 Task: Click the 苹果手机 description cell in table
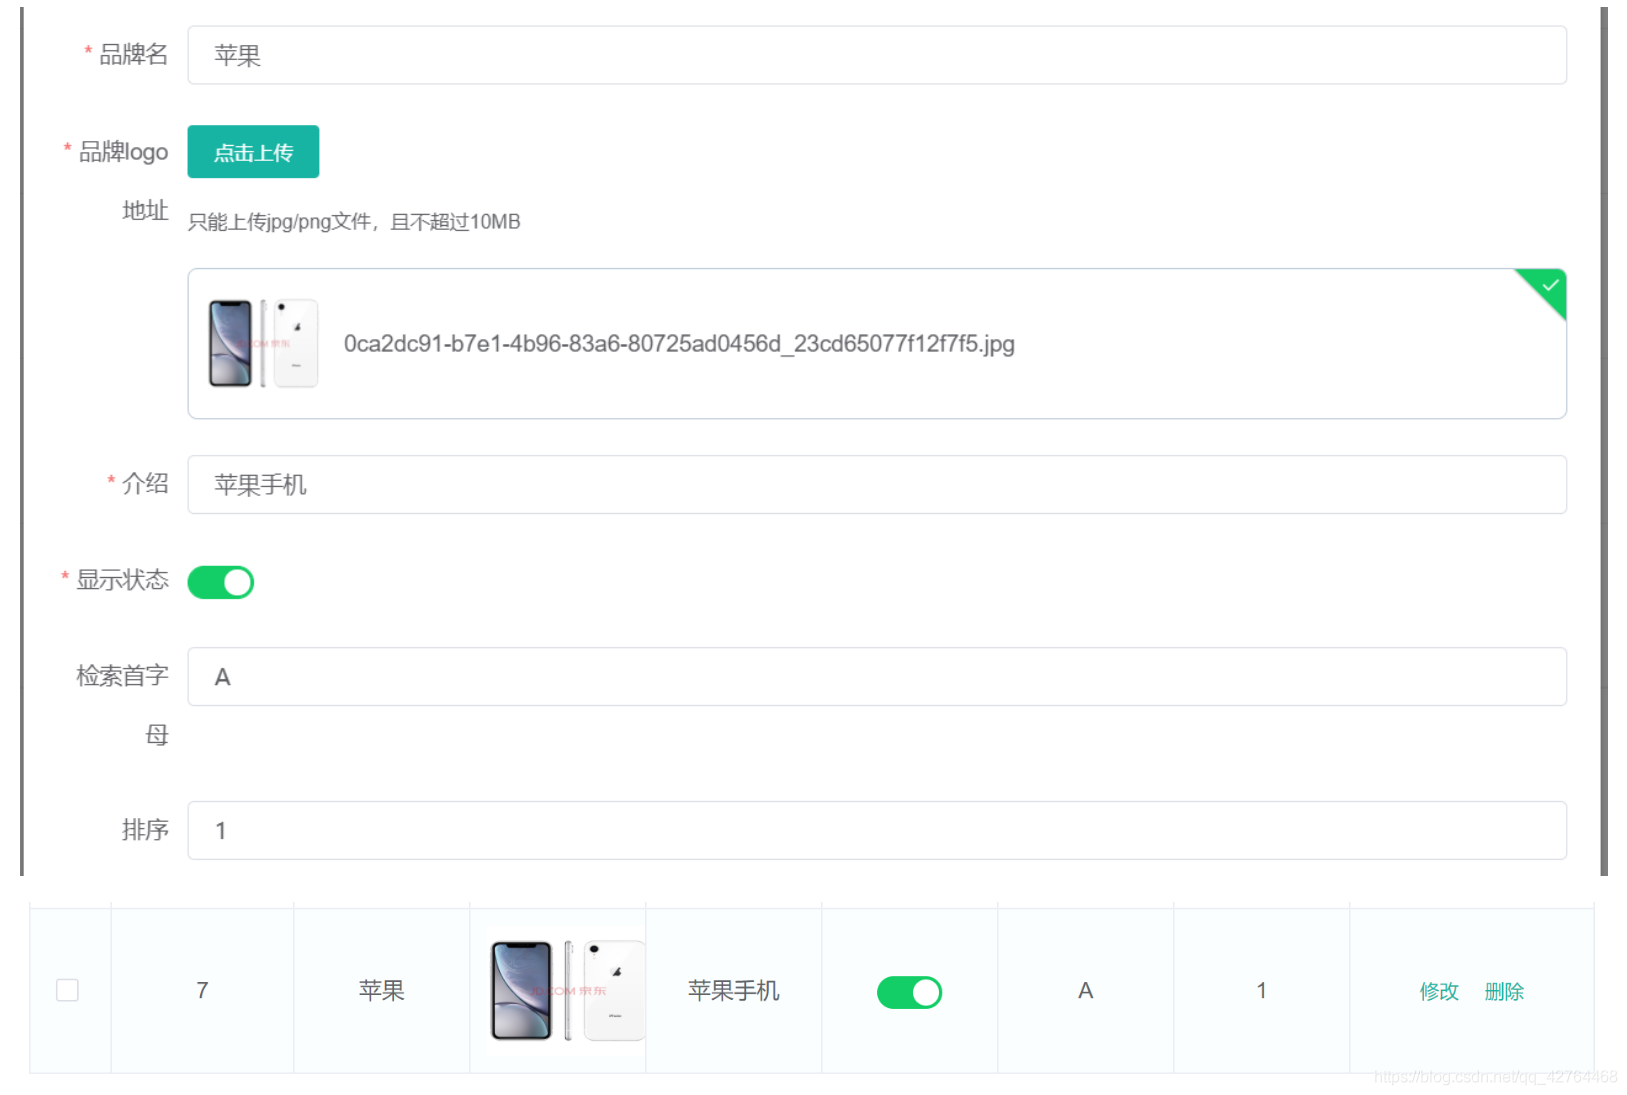(733, 990)
